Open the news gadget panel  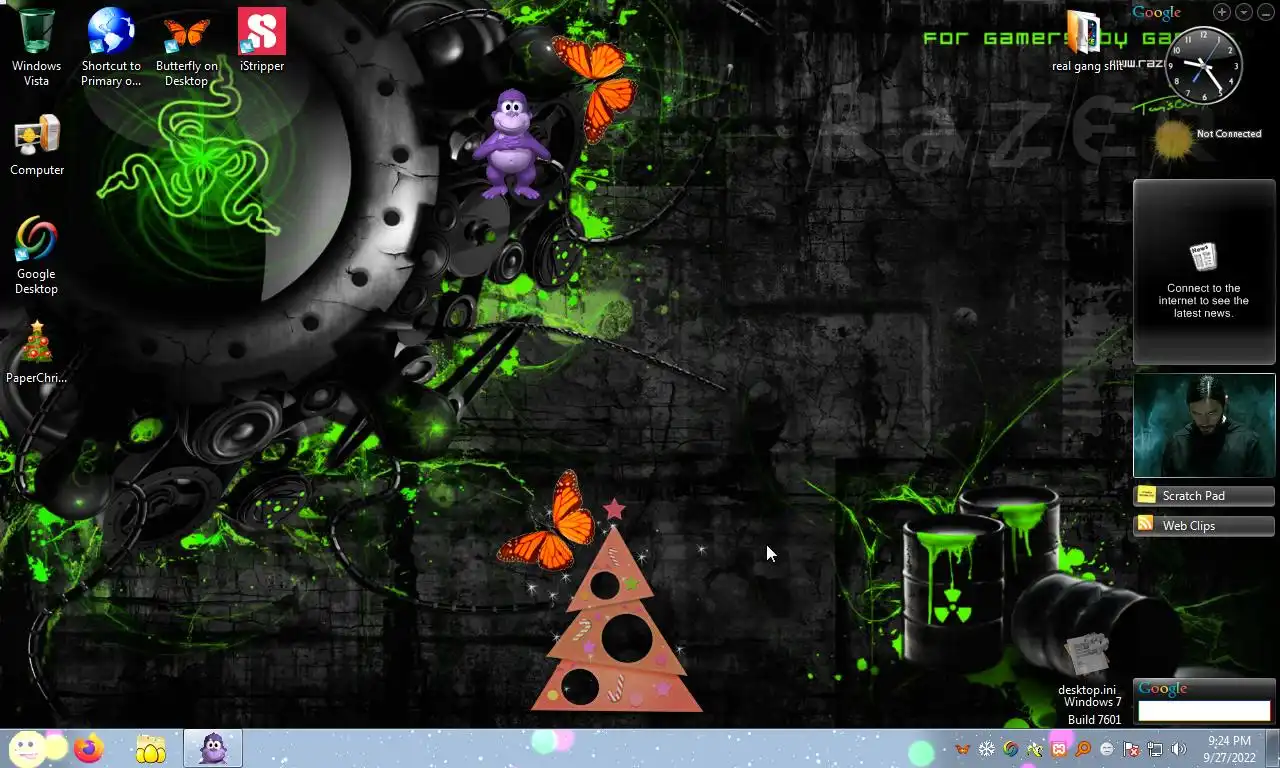point(1204,272)
